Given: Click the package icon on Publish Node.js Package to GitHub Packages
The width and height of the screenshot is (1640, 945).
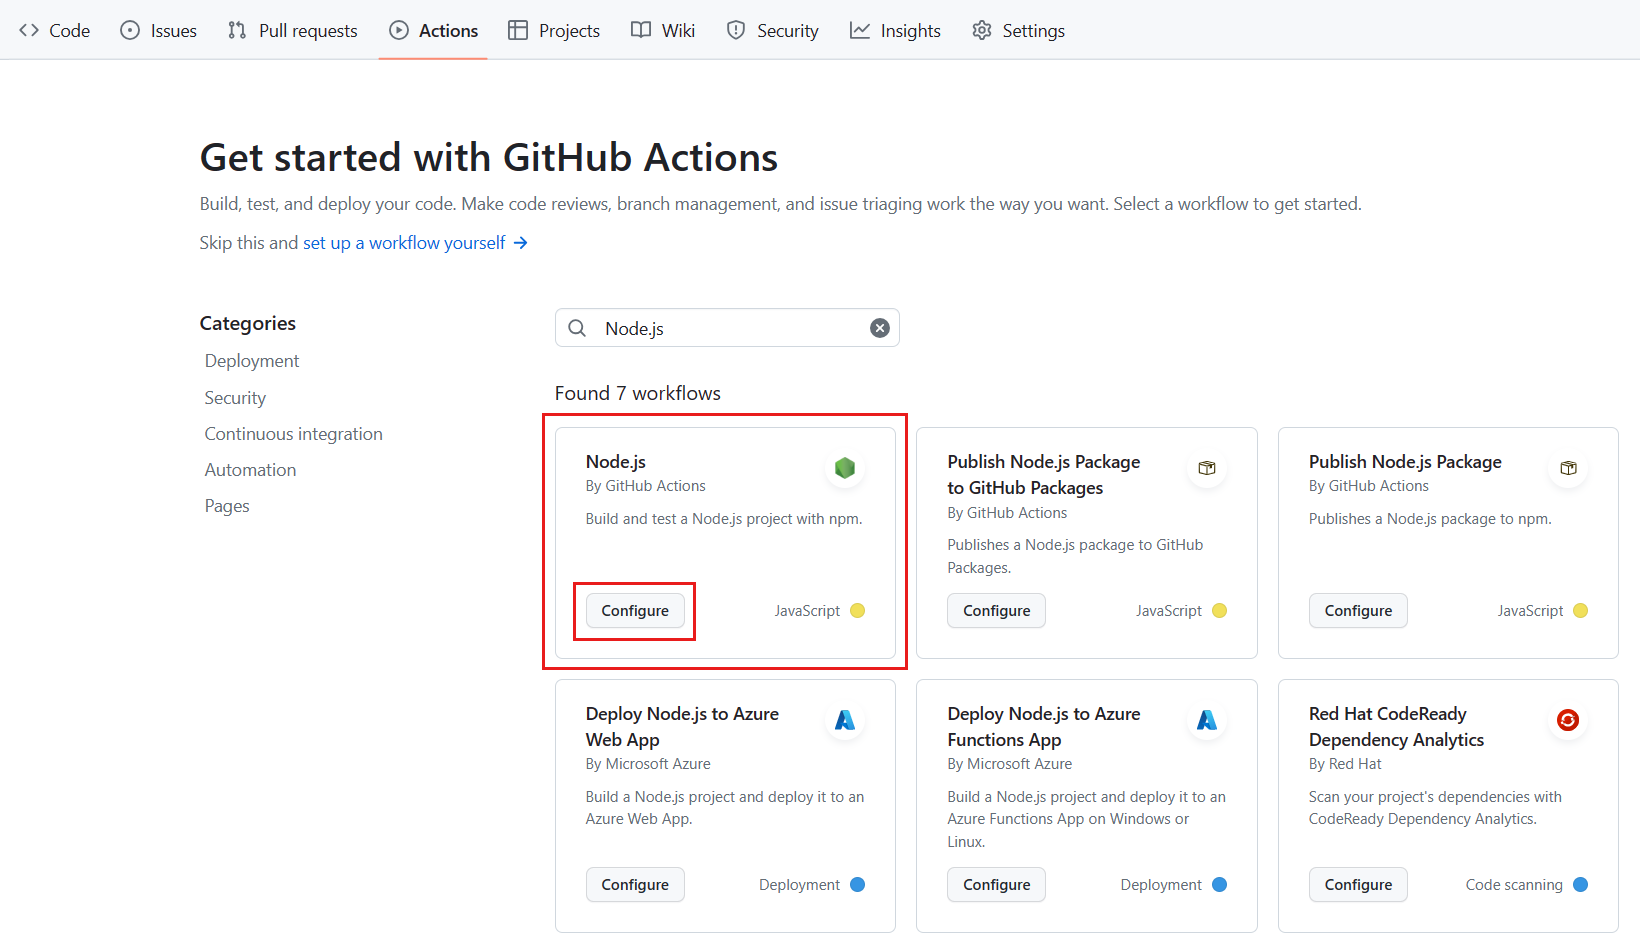Looking at the screenshot, I should pos(1207,467).
